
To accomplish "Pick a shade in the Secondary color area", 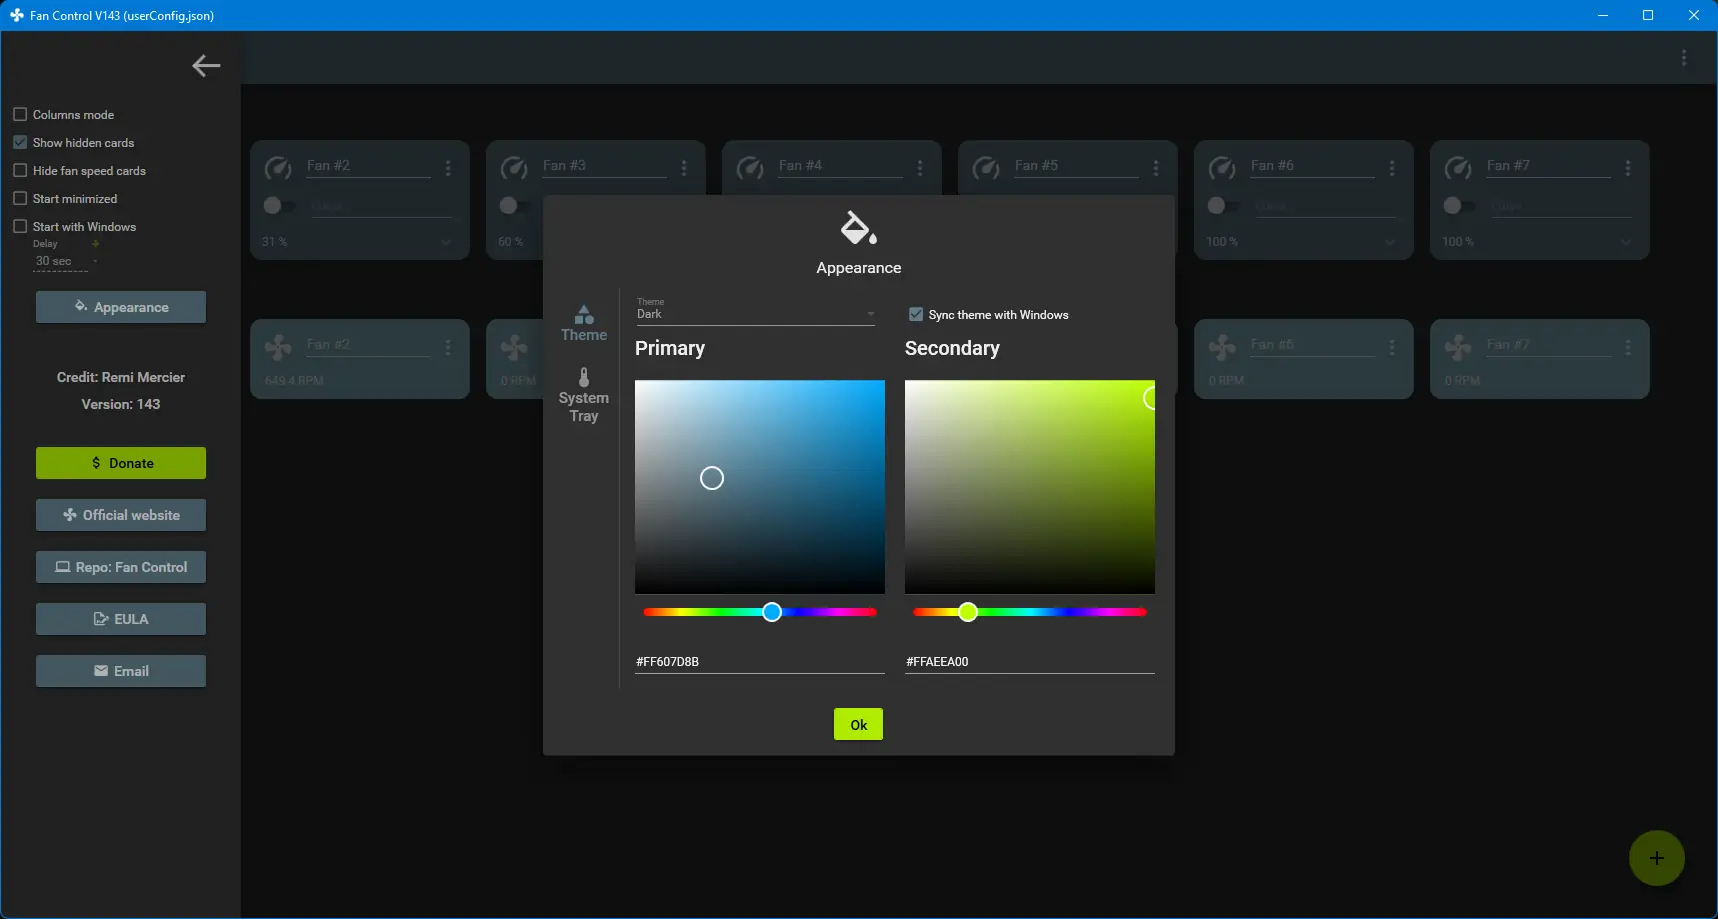I will pyautogui.click(x=1030, y=487).
